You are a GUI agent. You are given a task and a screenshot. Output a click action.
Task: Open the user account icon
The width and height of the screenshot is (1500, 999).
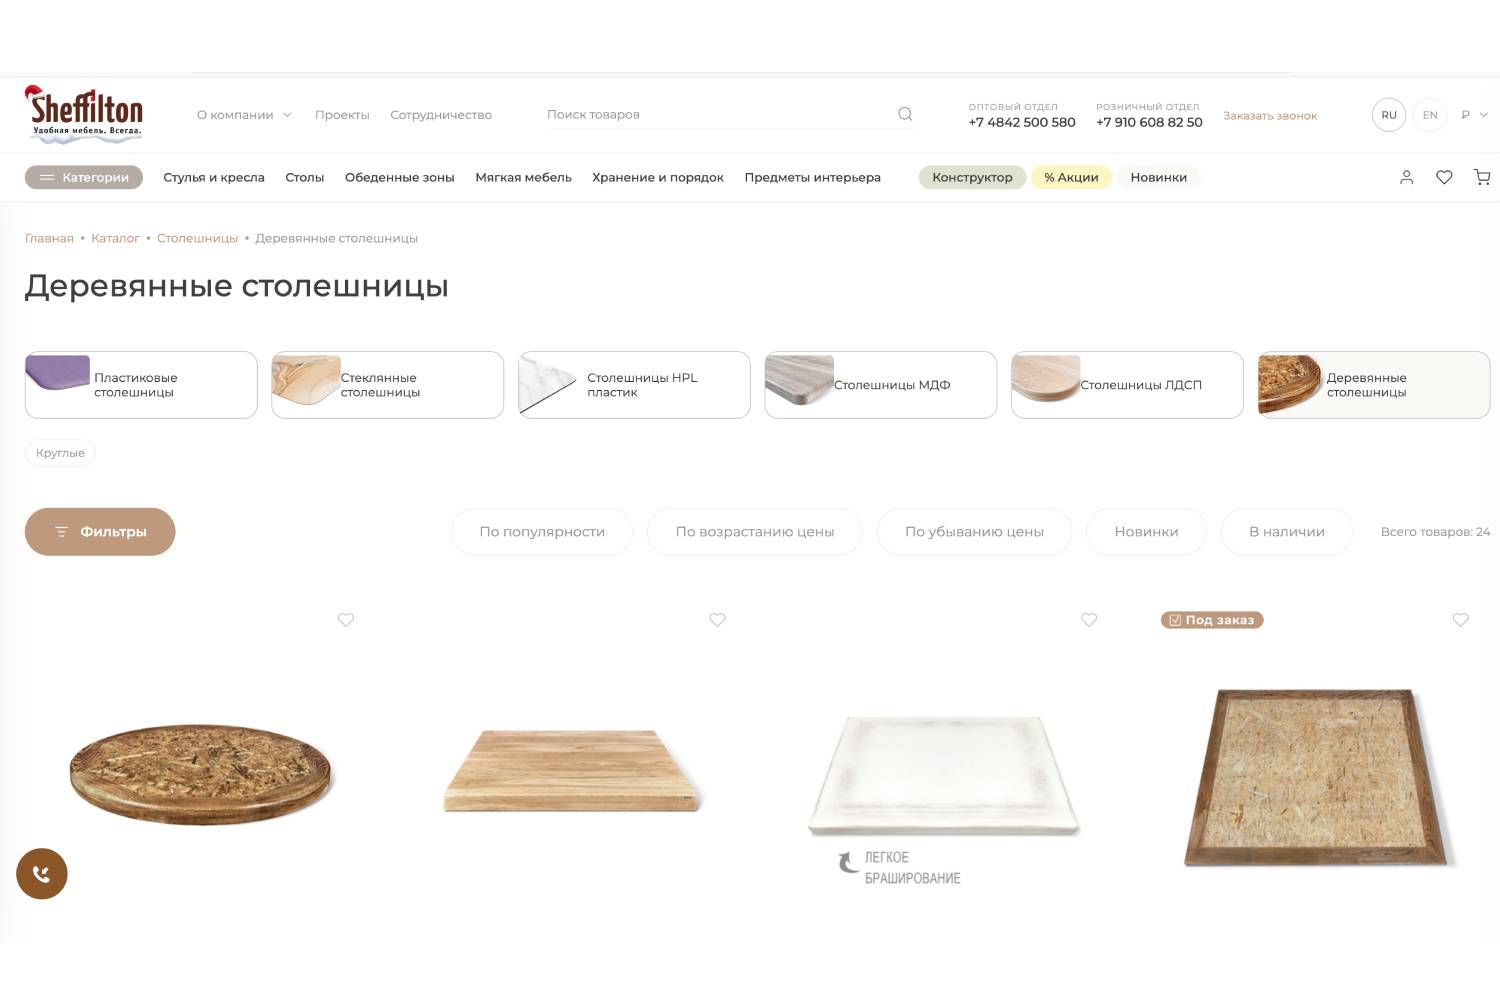1406,177
